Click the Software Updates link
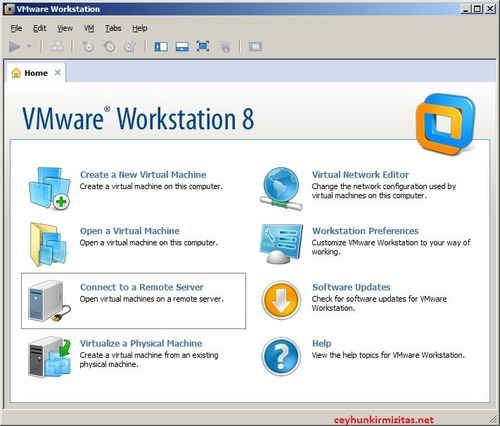 click(351, 287)
